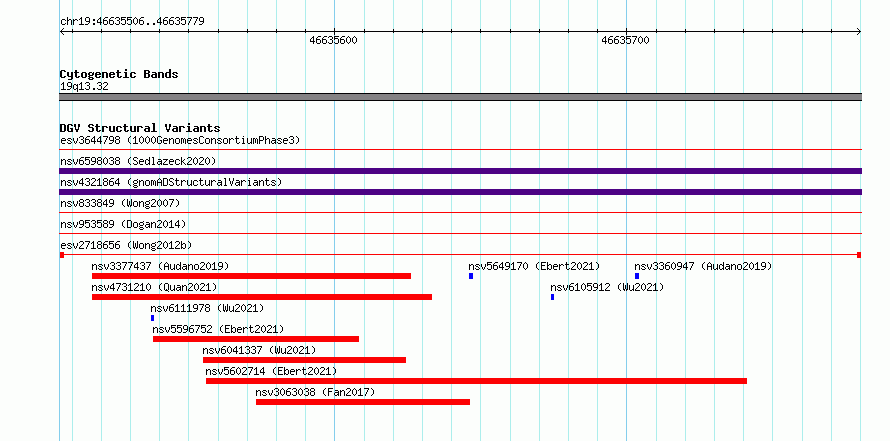Open the nsv833849 (Wong2007) variant label
Image resolution: width=890 pixels, height=441 pixels.
pyautogui.click(x=120, y=203)
